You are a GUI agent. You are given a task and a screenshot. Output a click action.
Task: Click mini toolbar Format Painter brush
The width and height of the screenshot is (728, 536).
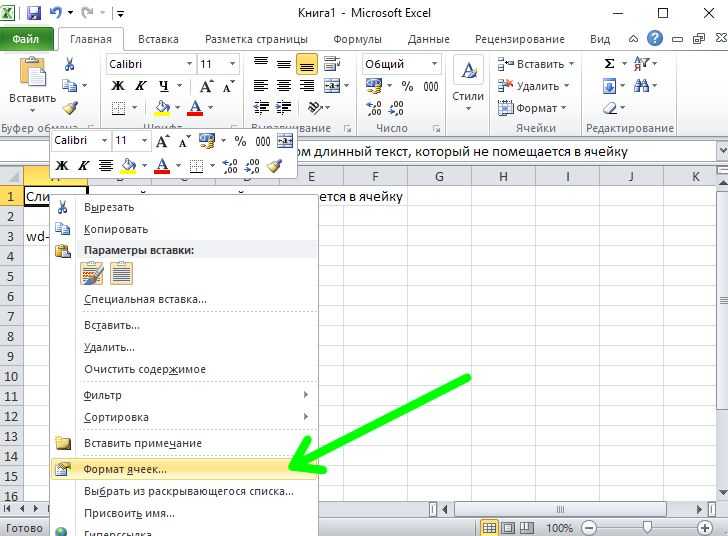click(274, 165)
